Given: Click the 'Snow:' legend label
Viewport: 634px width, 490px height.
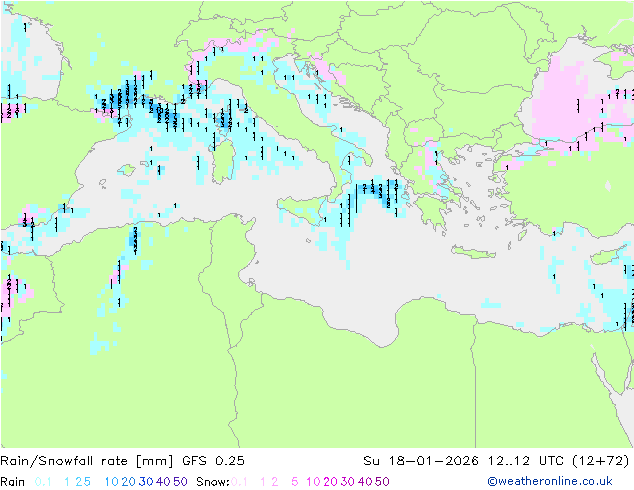Looking at the screenshot, I should pyautogui.click(x=213, y=482).
